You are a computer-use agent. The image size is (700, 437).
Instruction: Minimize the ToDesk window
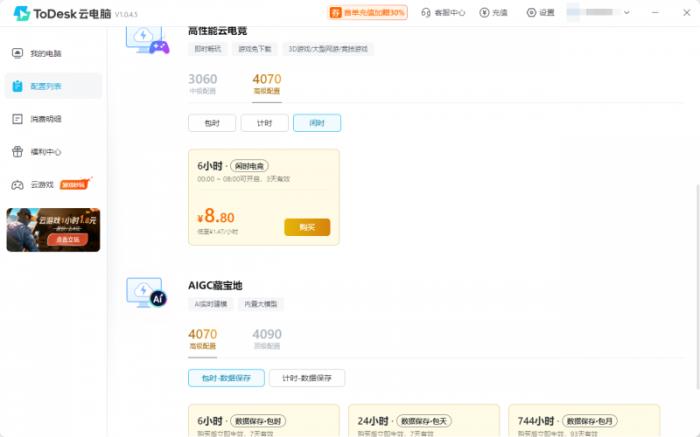point(655,12)
